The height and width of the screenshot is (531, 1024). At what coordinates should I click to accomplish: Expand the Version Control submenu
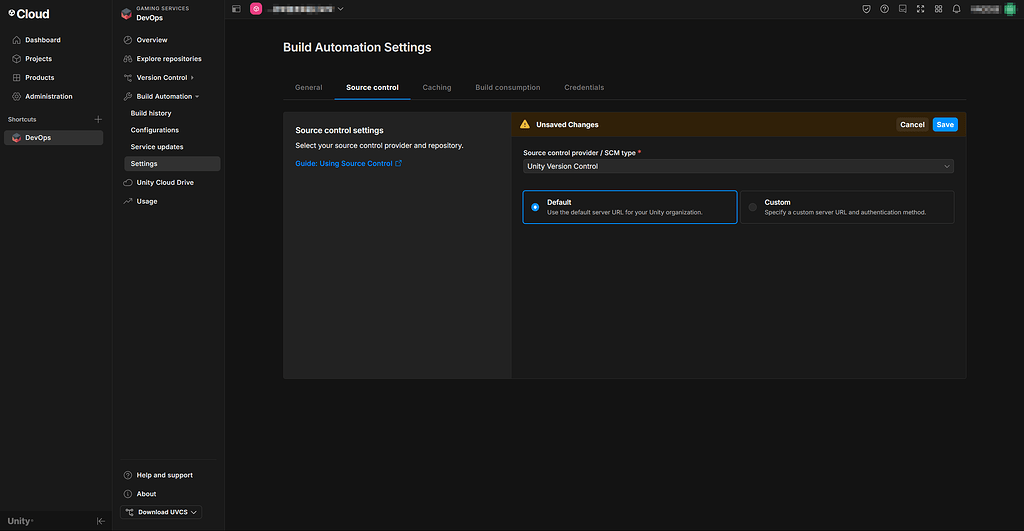tap(192, 78)
